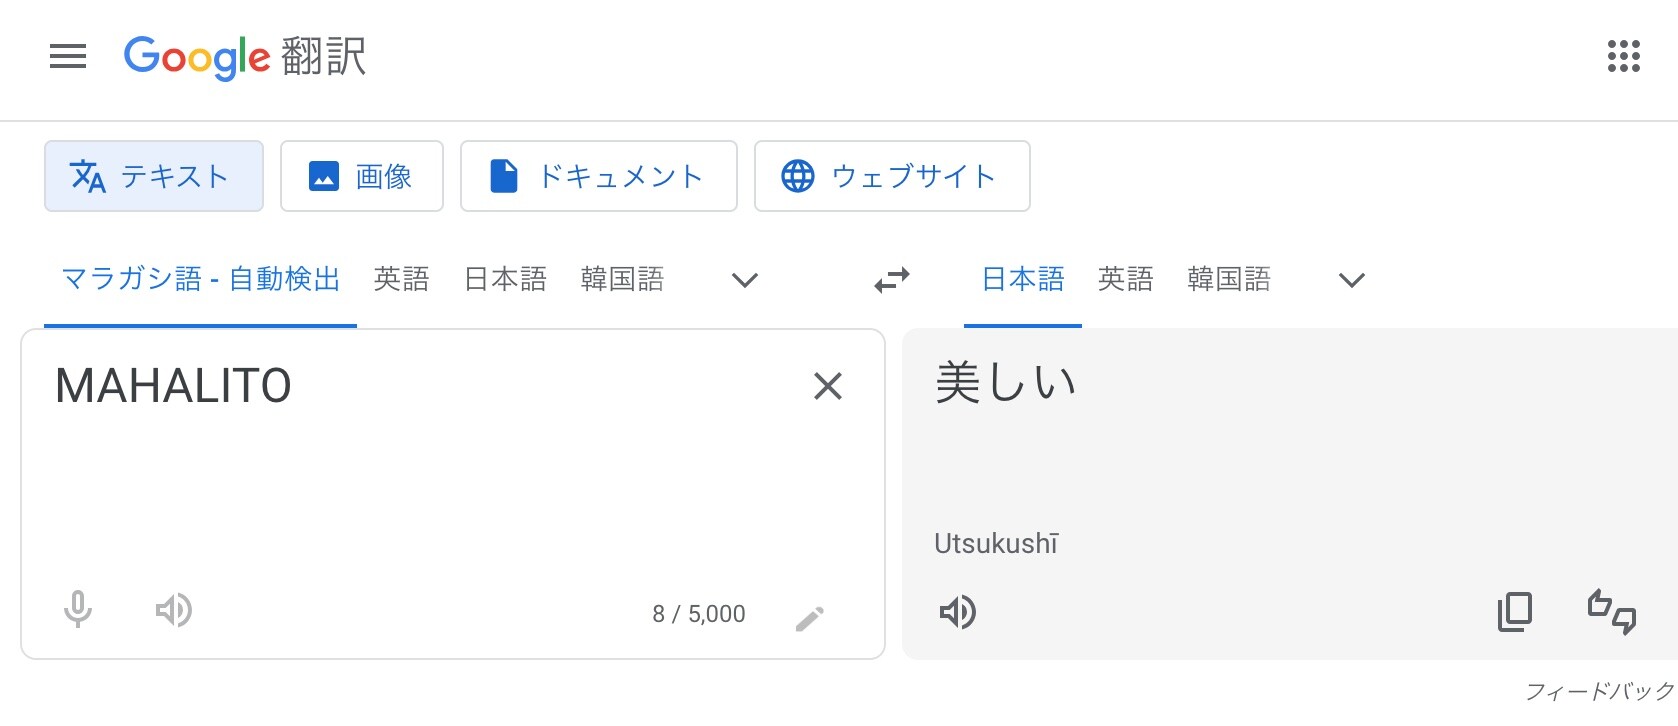The height and width of the screenshot is (726, 1678).
Task: Open handwriting input pencil tool
Action: pos(810,619)
